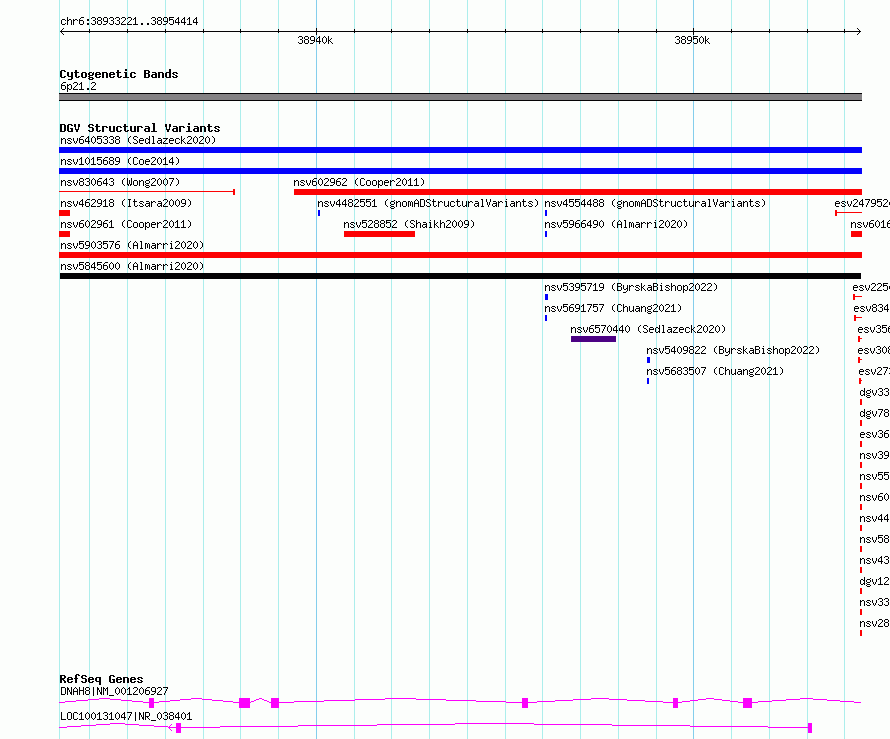Open nsv5691757 (Chuang2021) variant

[x=613, y=308]
